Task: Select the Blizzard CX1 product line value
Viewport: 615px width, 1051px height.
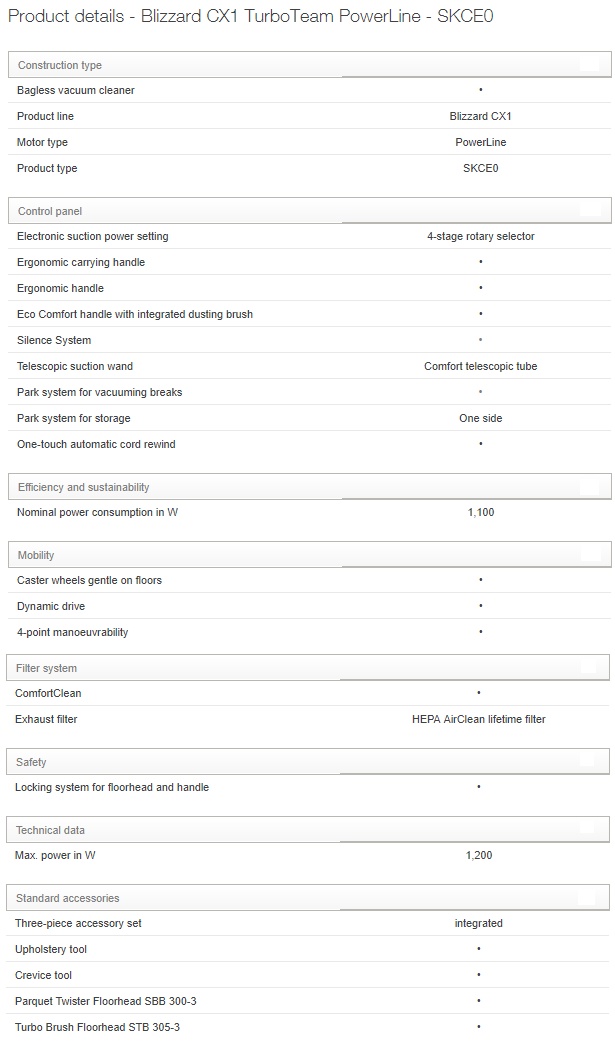Action: (x=480, y=116)
